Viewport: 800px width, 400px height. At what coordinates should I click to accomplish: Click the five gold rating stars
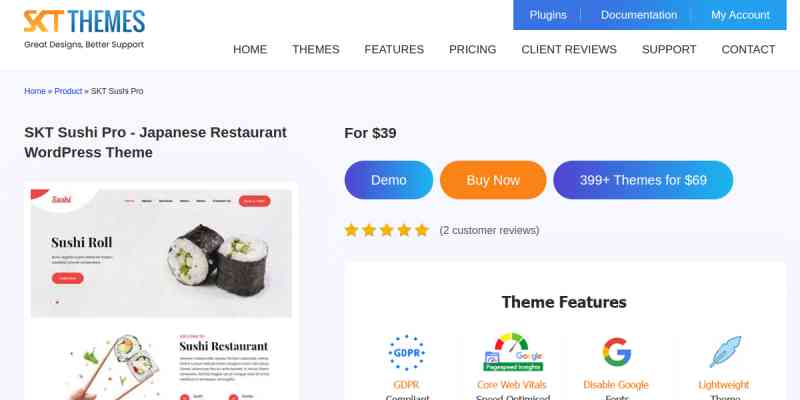(386, 230)
